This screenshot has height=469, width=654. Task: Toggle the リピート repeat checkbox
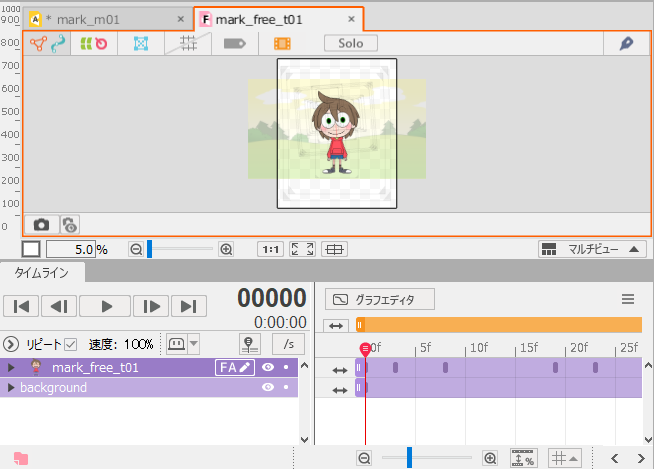click(x=70, y=344)
